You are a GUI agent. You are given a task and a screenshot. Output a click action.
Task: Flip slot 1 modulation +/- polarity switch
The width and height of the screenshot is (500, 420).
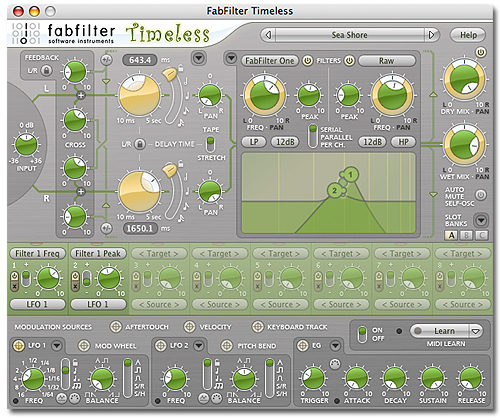point(26,279)
